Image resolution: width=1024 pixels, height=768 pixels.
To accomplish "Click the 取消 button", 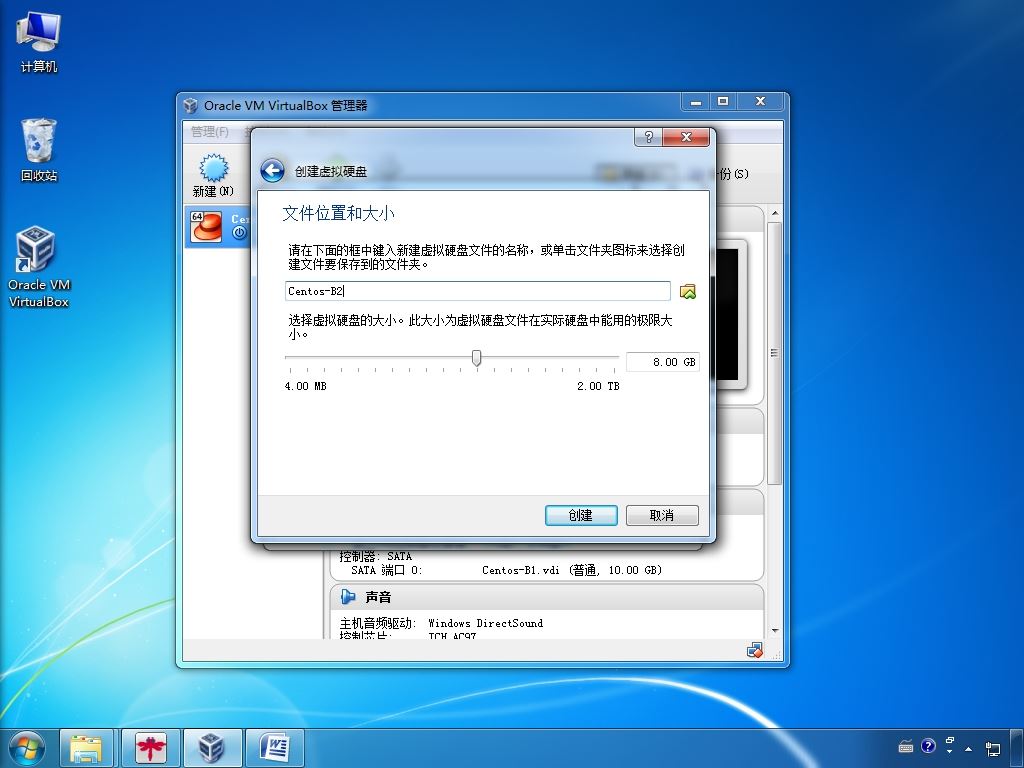I will (x=662, y=515).
